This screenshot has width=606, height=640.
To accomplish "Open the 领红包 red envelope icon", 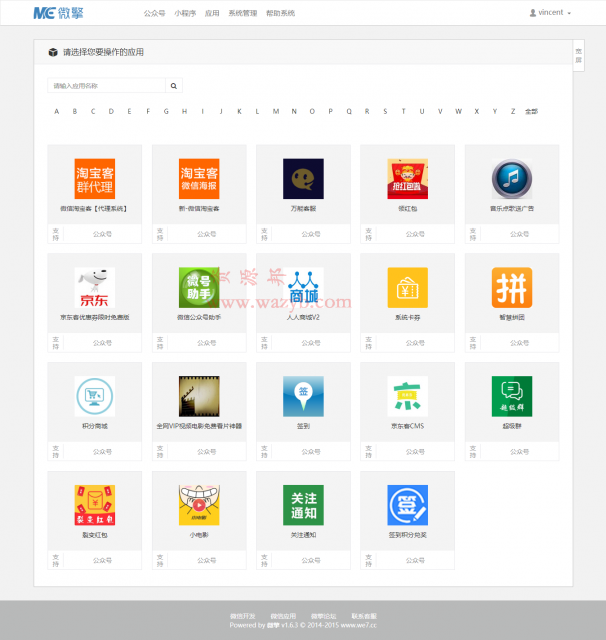I will tap(408, 179).
